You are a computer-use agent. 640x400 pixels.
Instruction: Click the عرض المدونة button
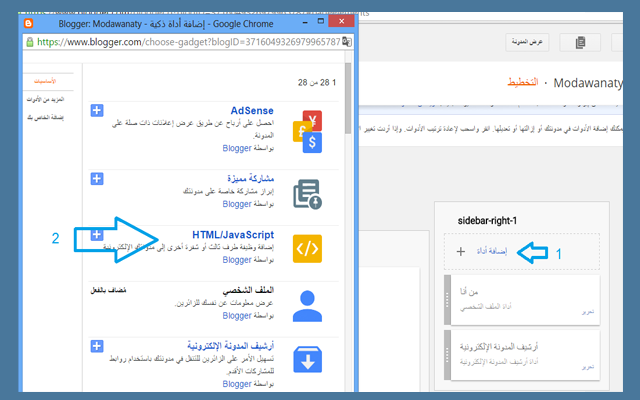pos(527,42)
